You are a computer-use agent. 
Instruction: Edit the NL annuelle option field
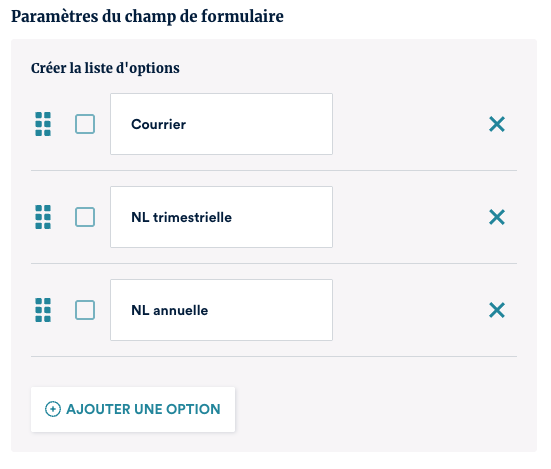[221, 310]
